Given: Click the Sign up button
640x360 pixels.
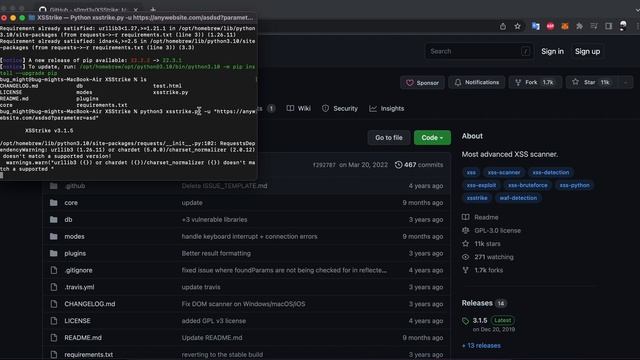Looking at the screenshot, I should point(587,51).
